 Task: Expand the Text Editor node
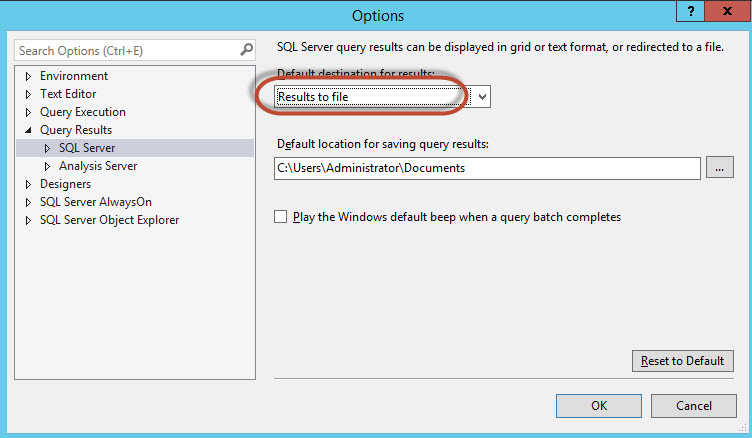[x=28, y=94]
